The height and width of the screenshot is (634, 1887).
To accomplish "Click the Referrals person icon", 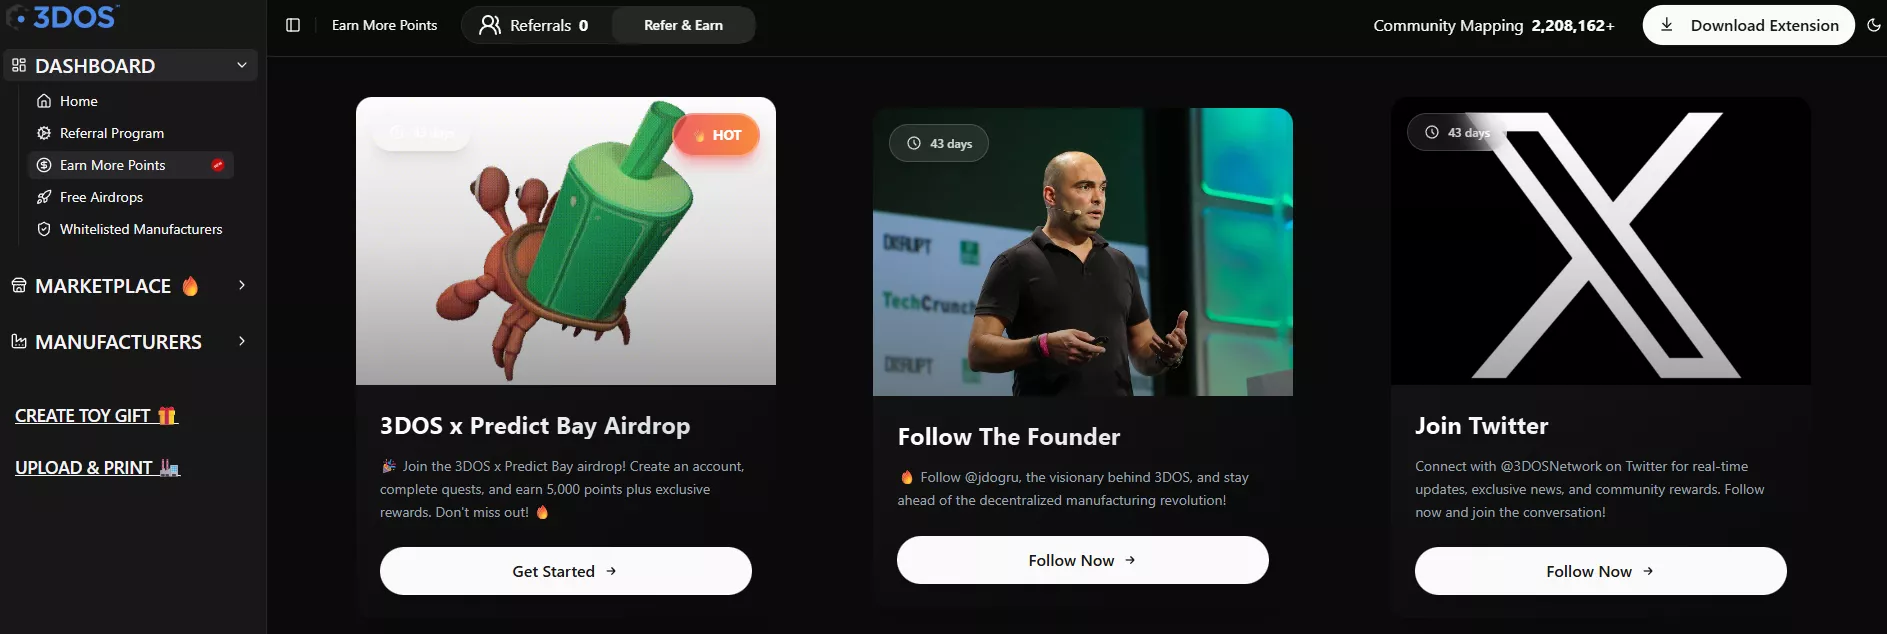I will click(x=489, y=25).
